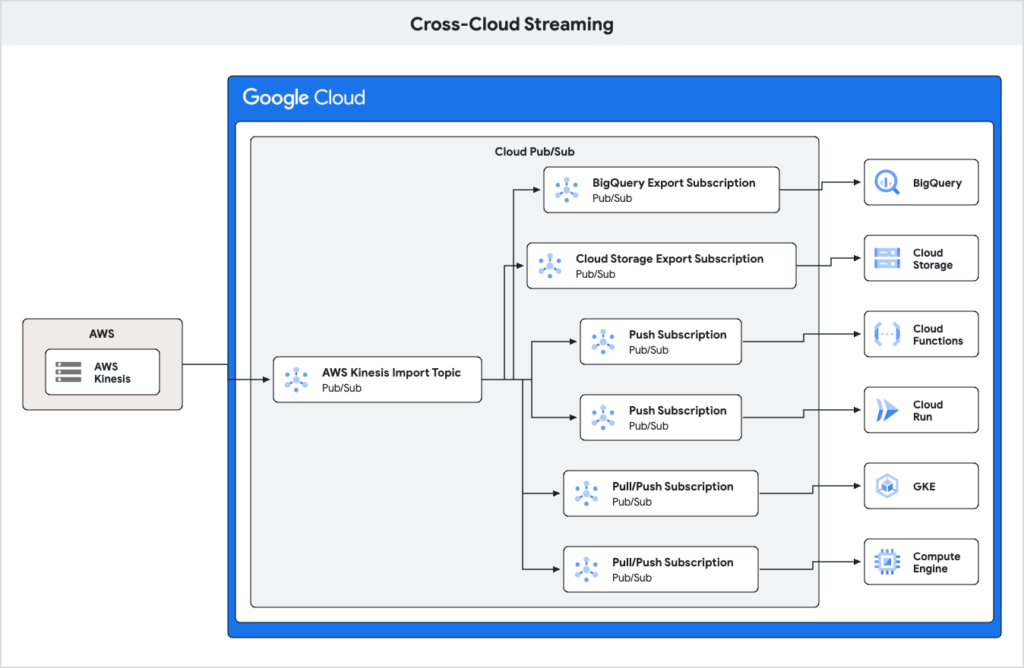Click the Google Cloud logo
This screenshot has width=1024, height=668.
point(303,97)
